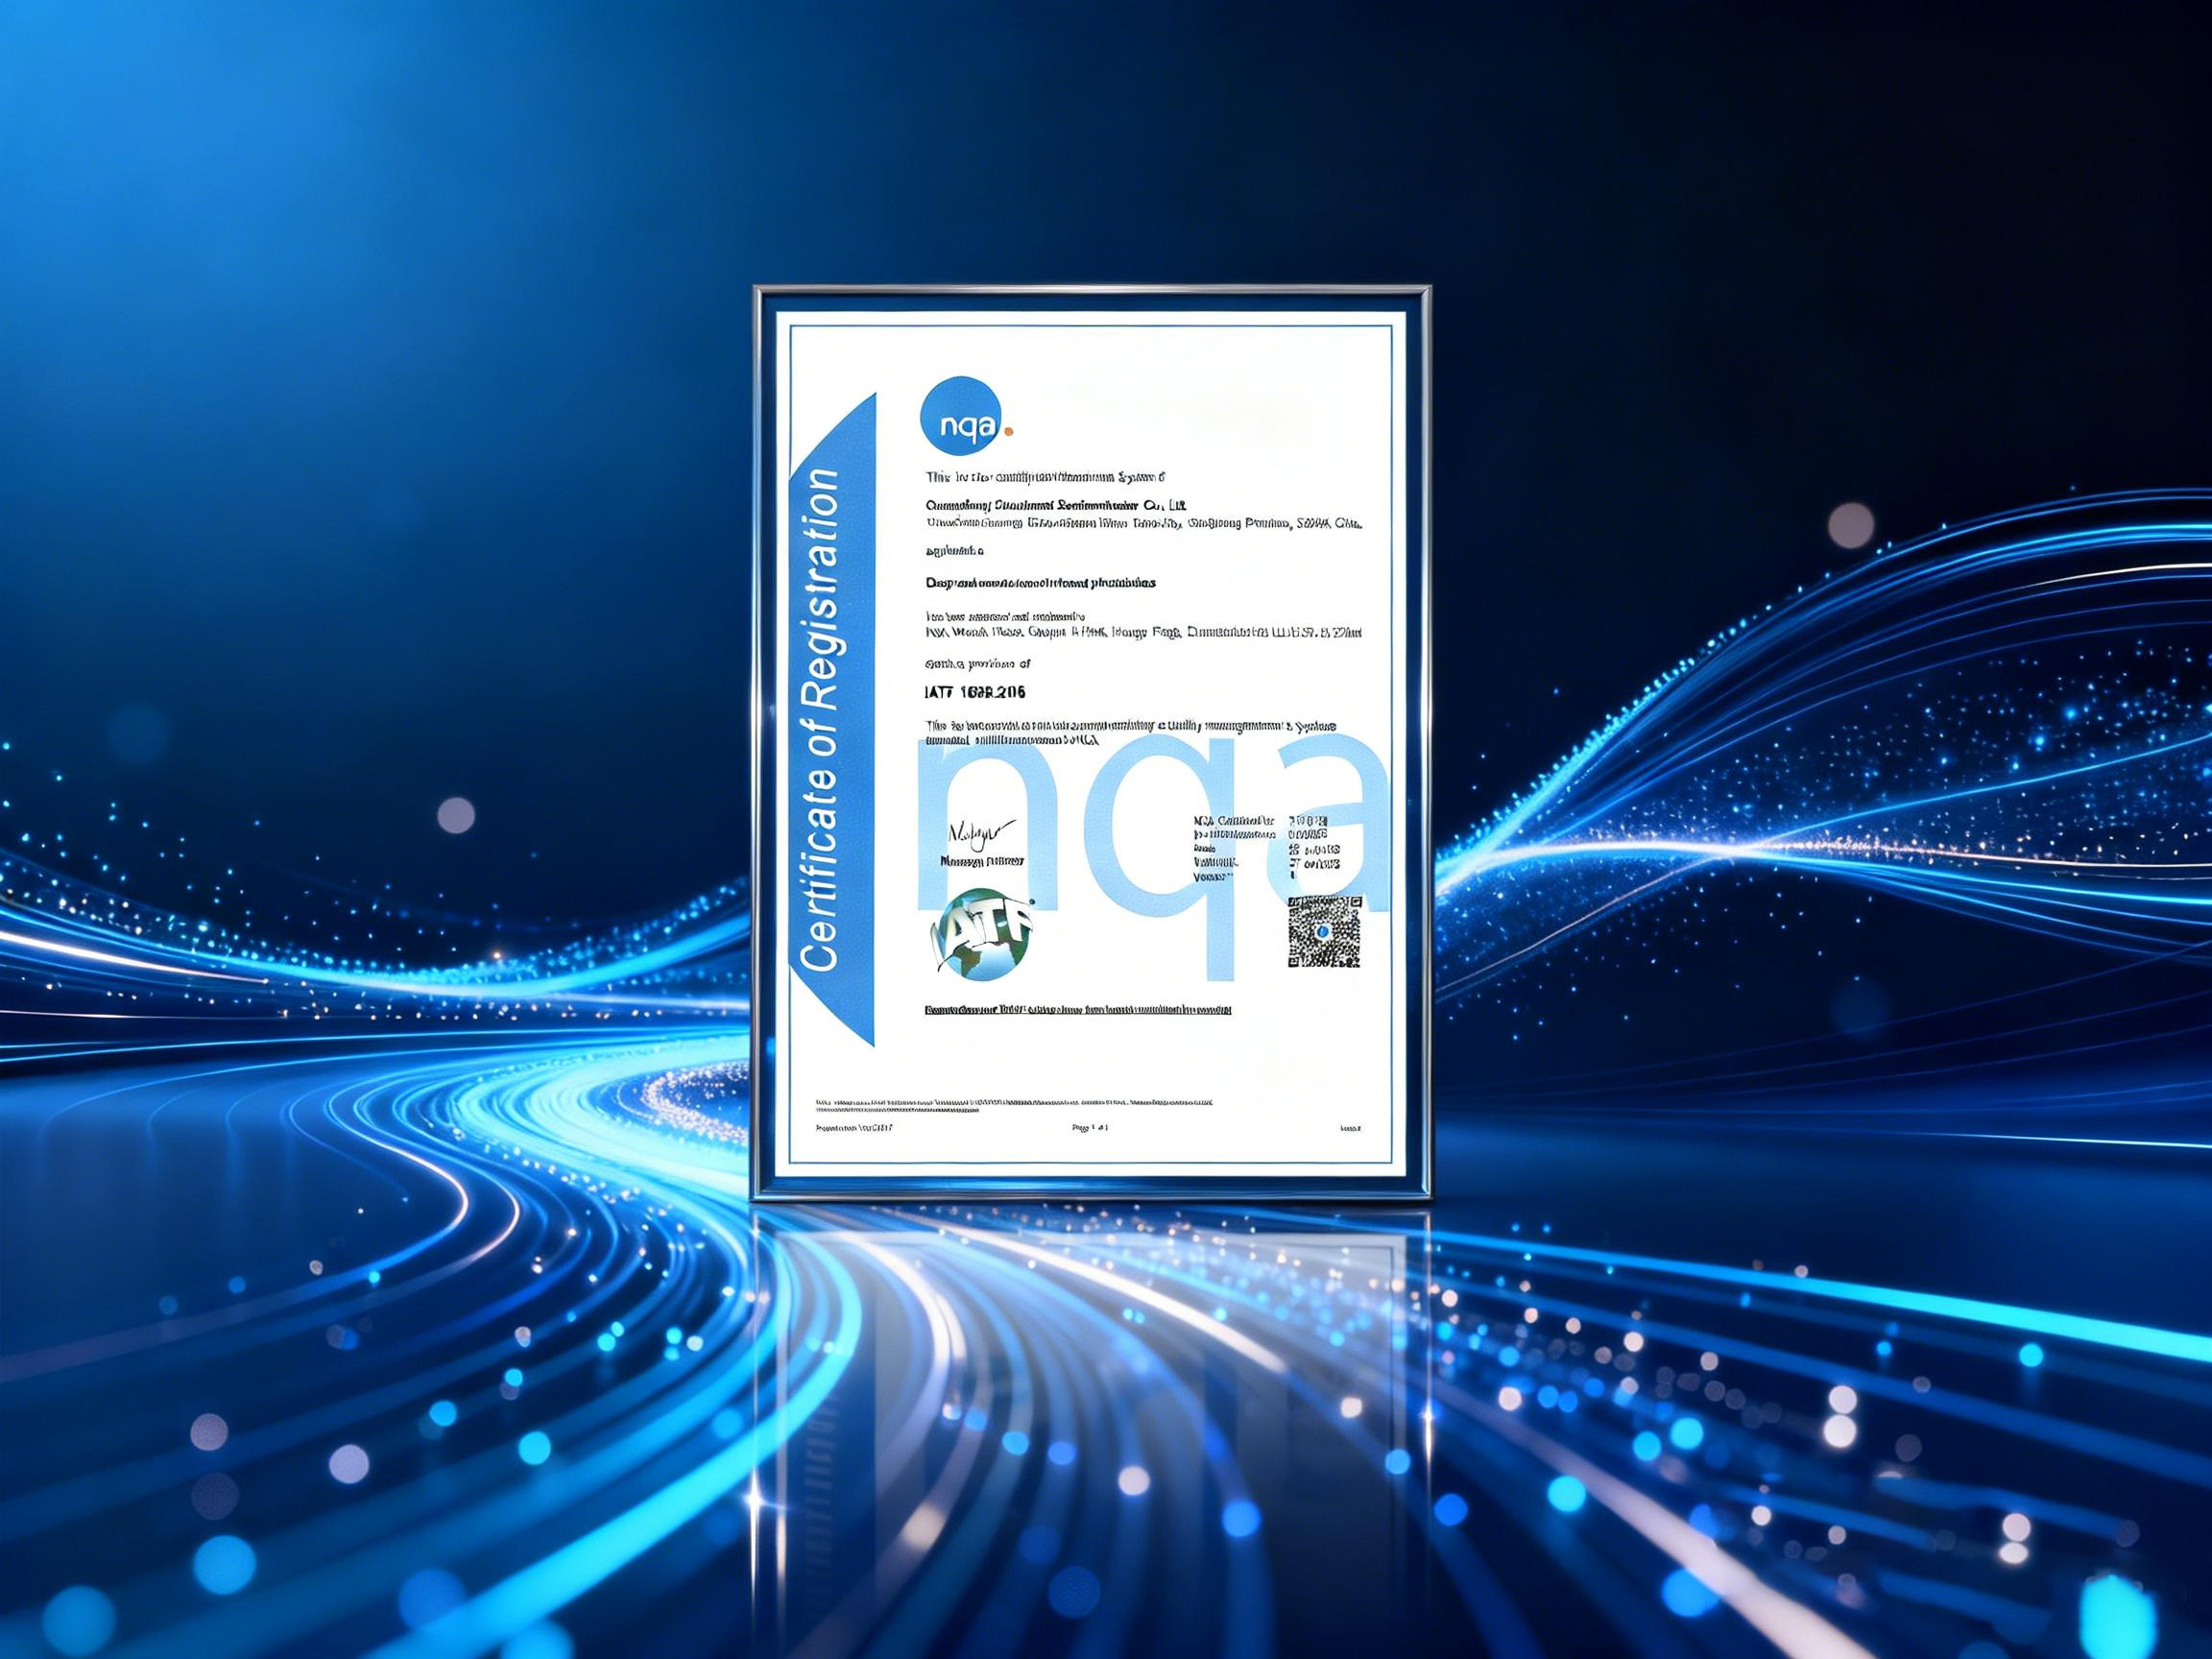Image resolution: width=2212 pixels, height=1659 pixels.
Task: Click the fine-print footer lines on the certificate
Action: tap(1014, 1105)
